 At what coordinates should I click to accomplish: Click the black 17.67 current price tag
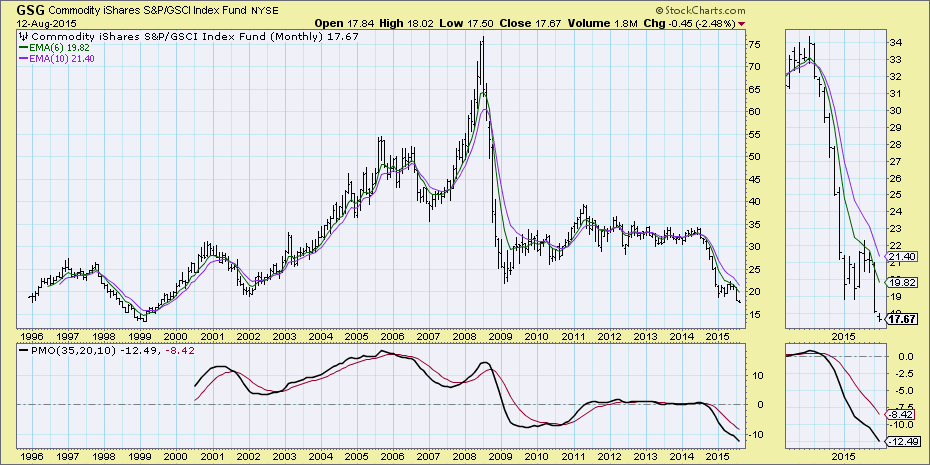pyautogui.click(x=904, y=319)
